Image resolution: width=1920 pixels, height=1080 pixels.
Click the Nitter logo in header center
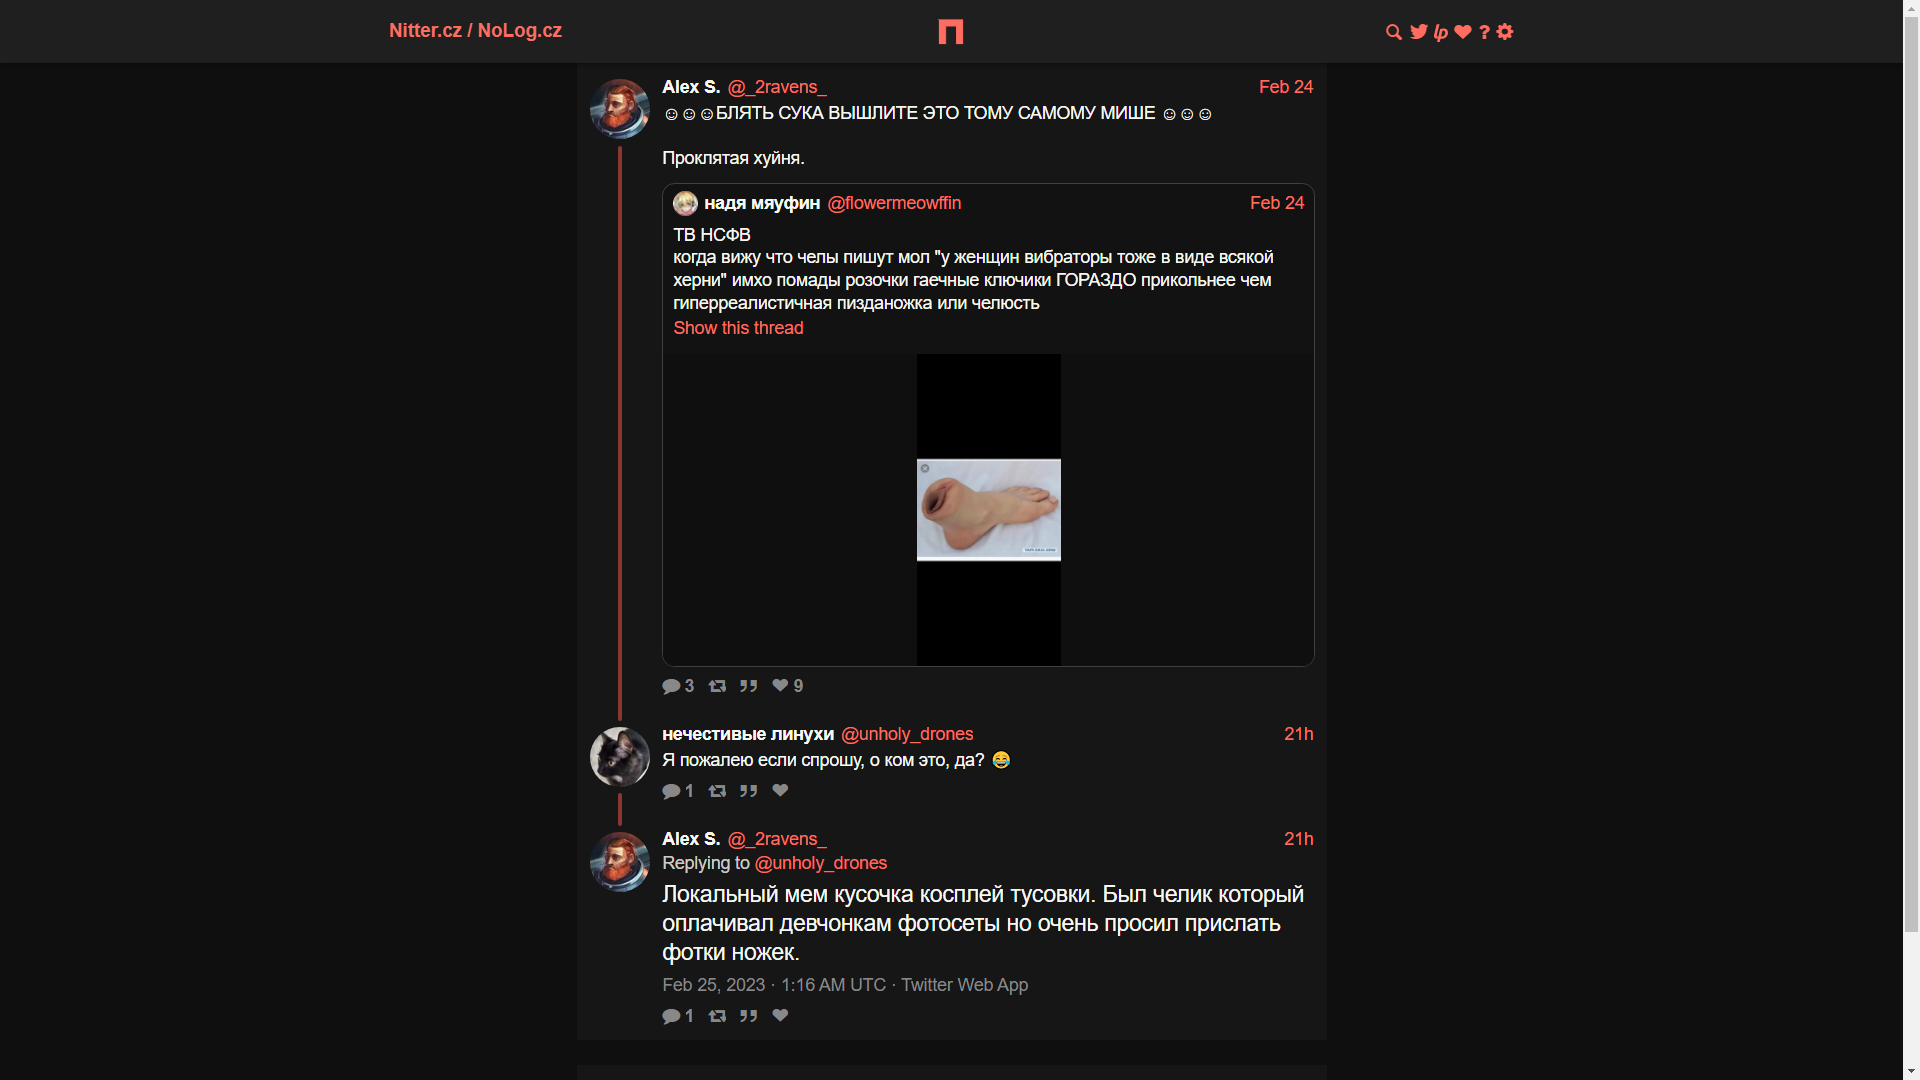coord(951,32)
